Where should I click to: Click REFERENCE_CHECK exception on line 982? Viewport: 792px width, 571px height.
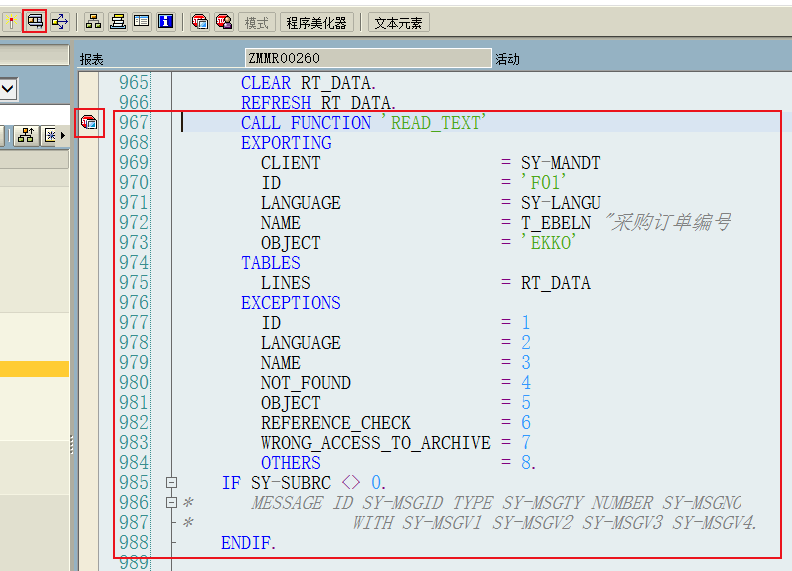[336, 423]
